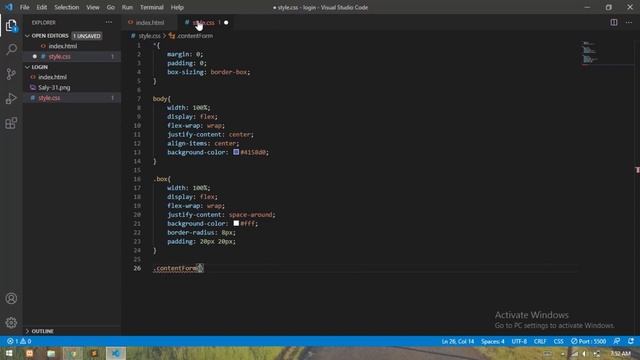Open the feedback icon in status bar
Screen dimensions: 640x360
617,341
